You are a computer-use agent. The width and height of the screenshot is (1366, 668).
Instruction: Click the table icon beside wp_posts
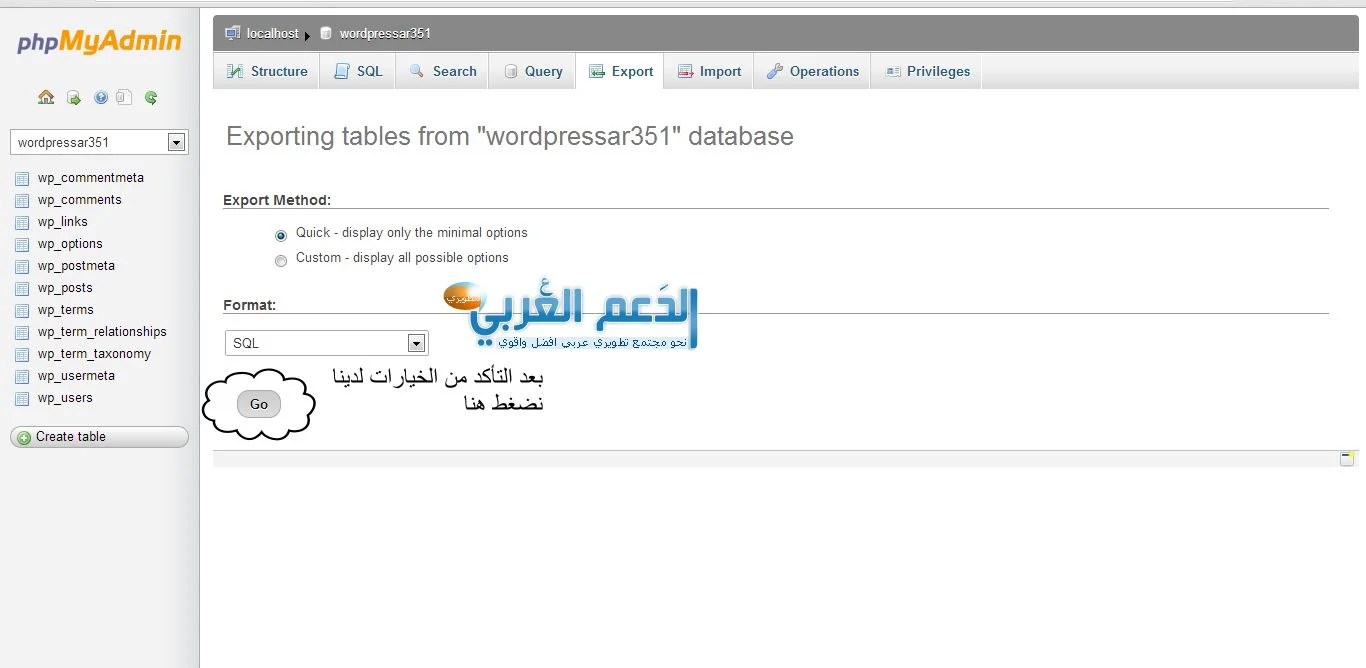point(22,288)
